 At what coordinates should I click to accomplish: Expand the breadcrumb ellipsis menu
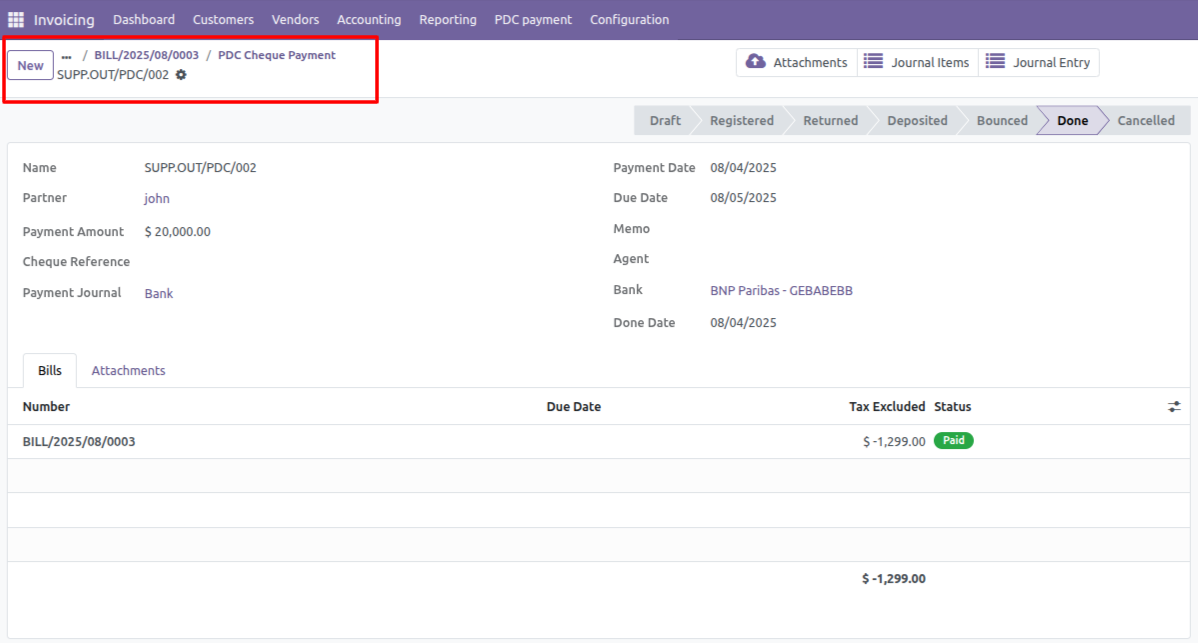tap(66, 56)
